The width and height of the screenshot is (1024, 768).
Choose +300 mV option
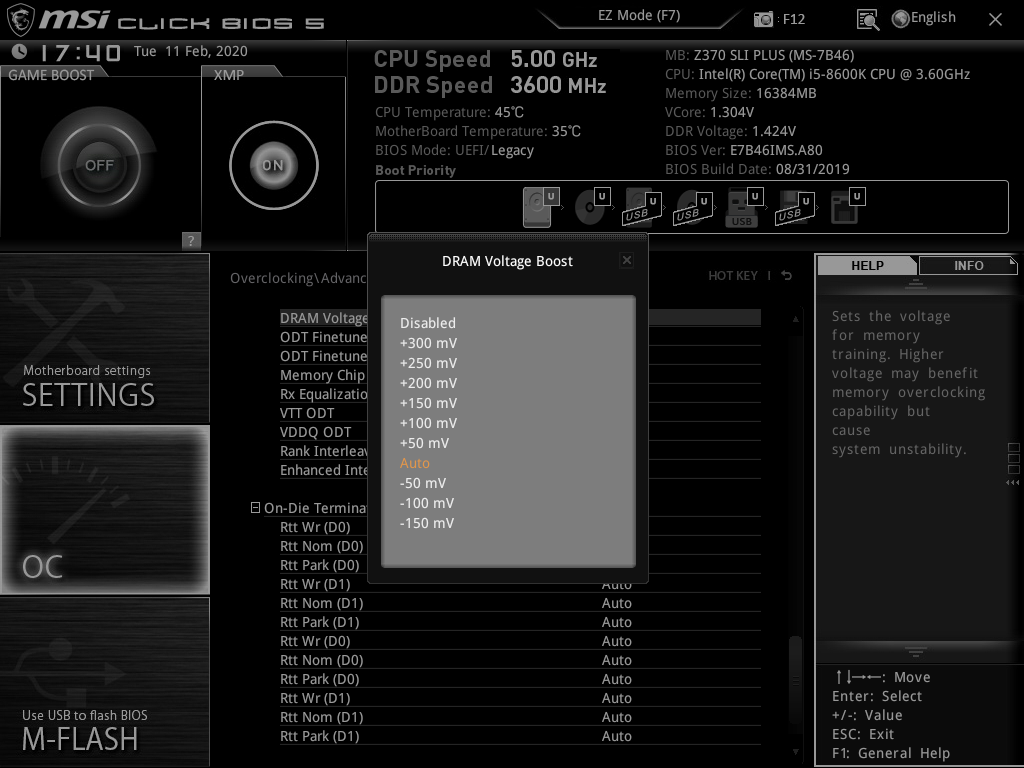[428, 343]
